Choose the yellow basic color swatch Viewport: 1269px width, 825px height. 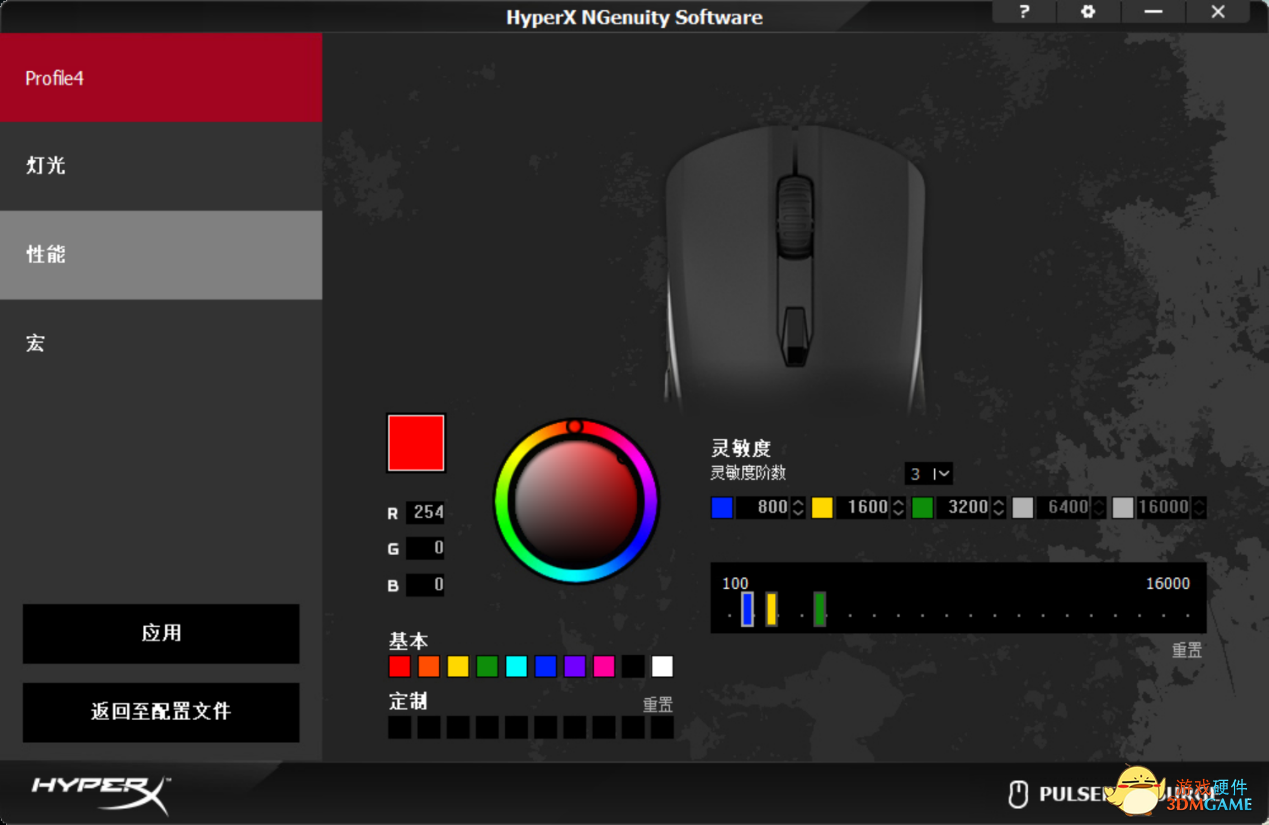tap(458, 666)
